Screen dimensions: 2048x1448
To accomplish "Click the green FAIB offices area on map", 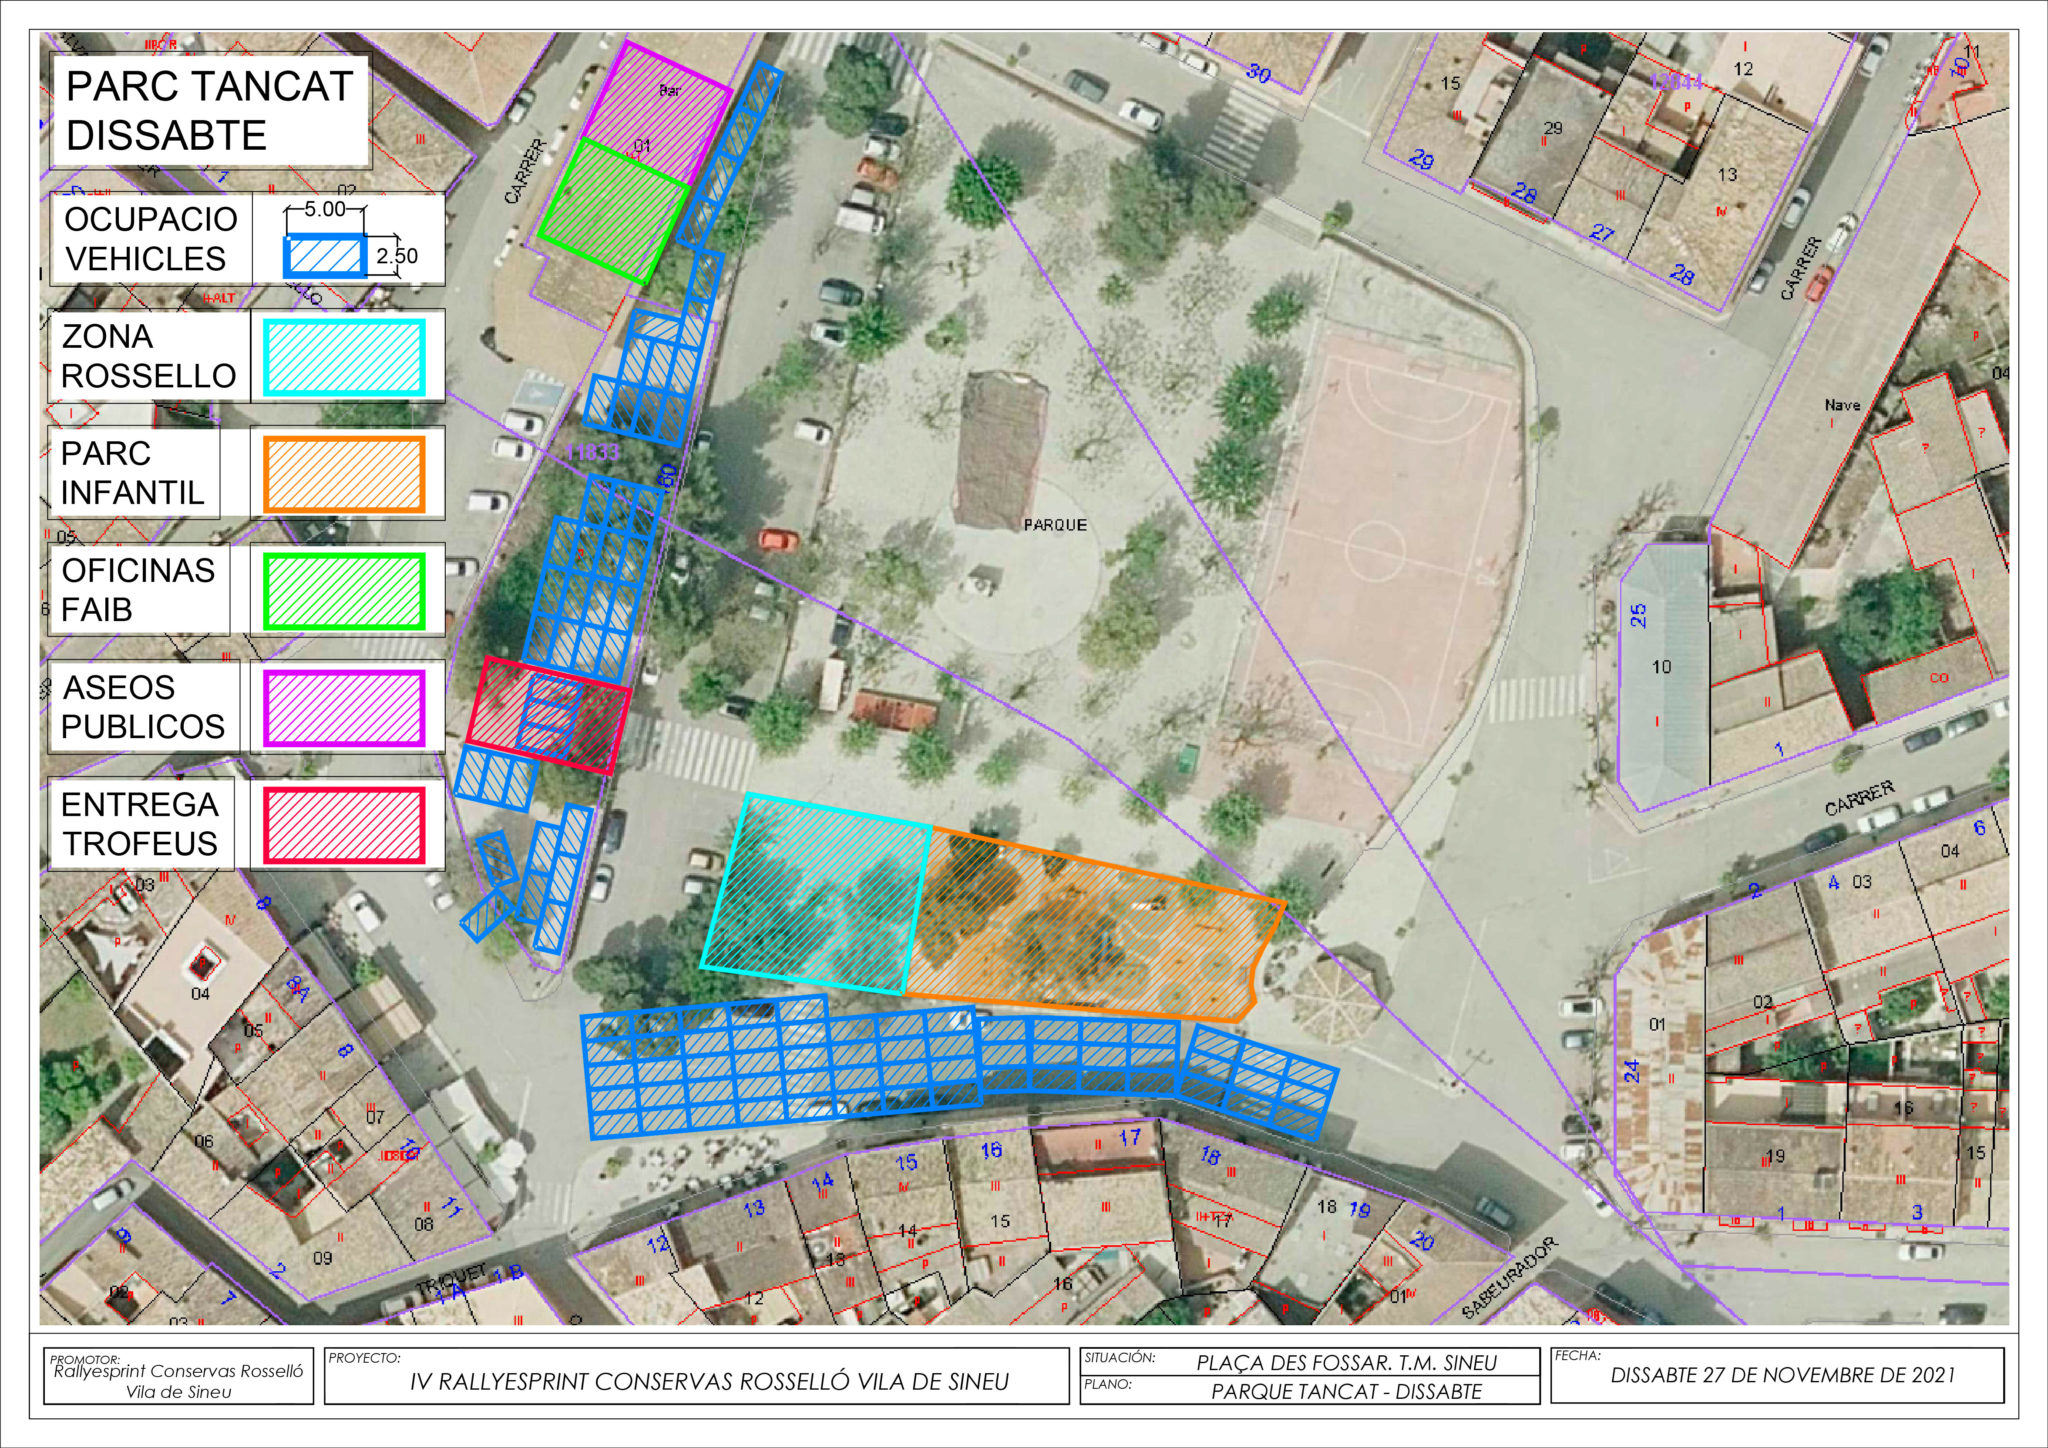I will point(613,211).
